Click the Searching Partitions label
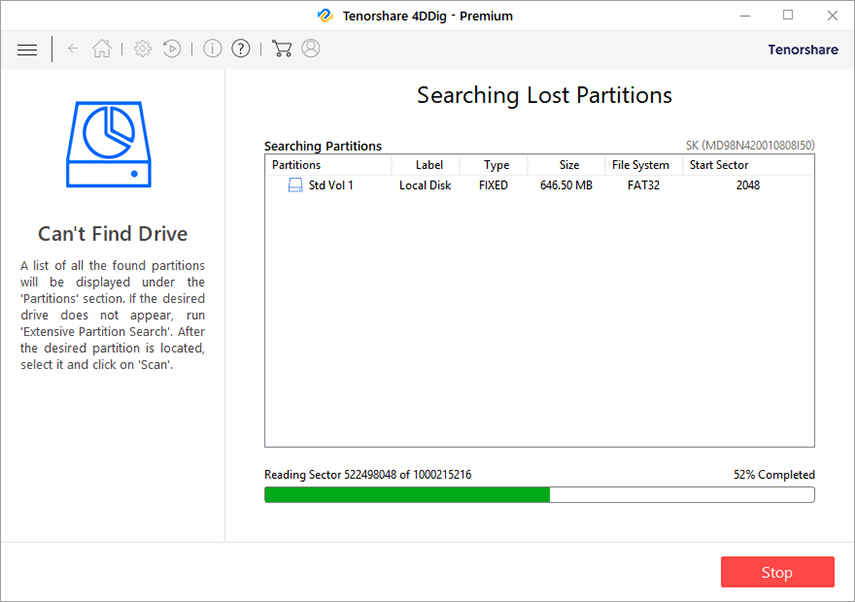 click(x=323, y=146)
